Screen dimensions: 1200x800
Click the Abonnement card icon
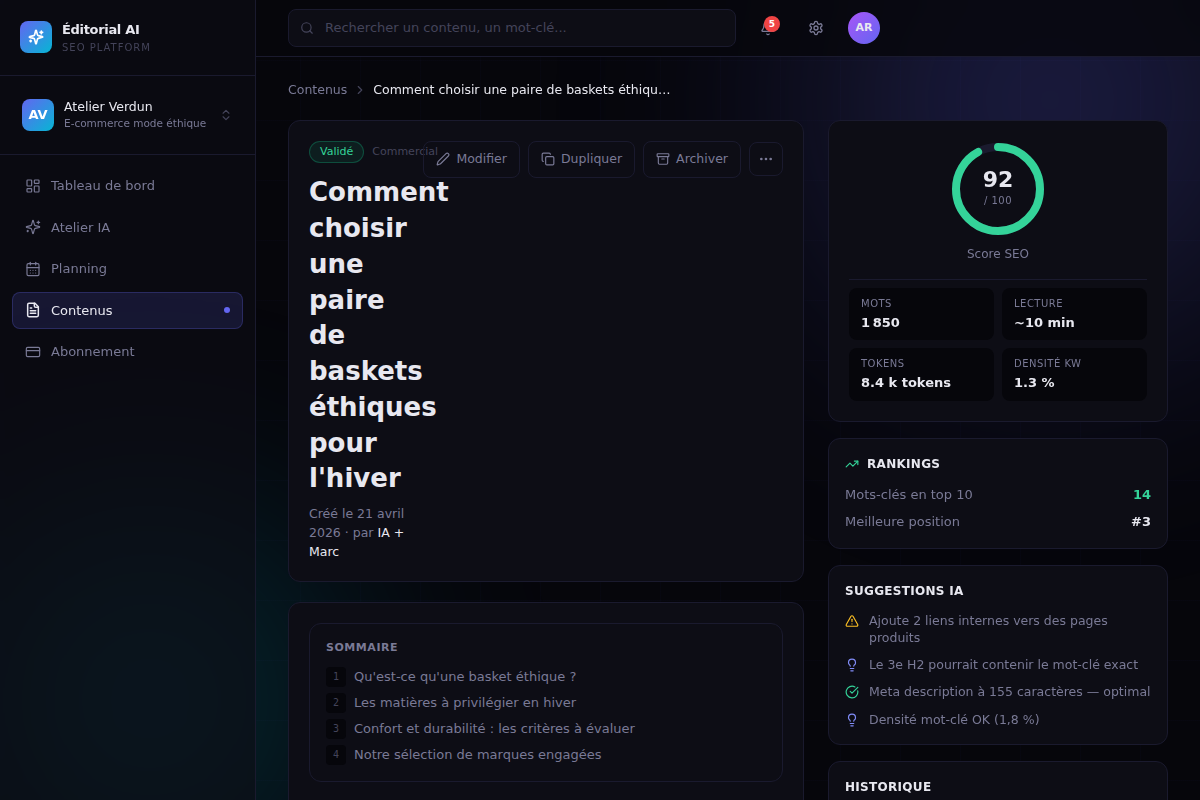click(33, 352)
